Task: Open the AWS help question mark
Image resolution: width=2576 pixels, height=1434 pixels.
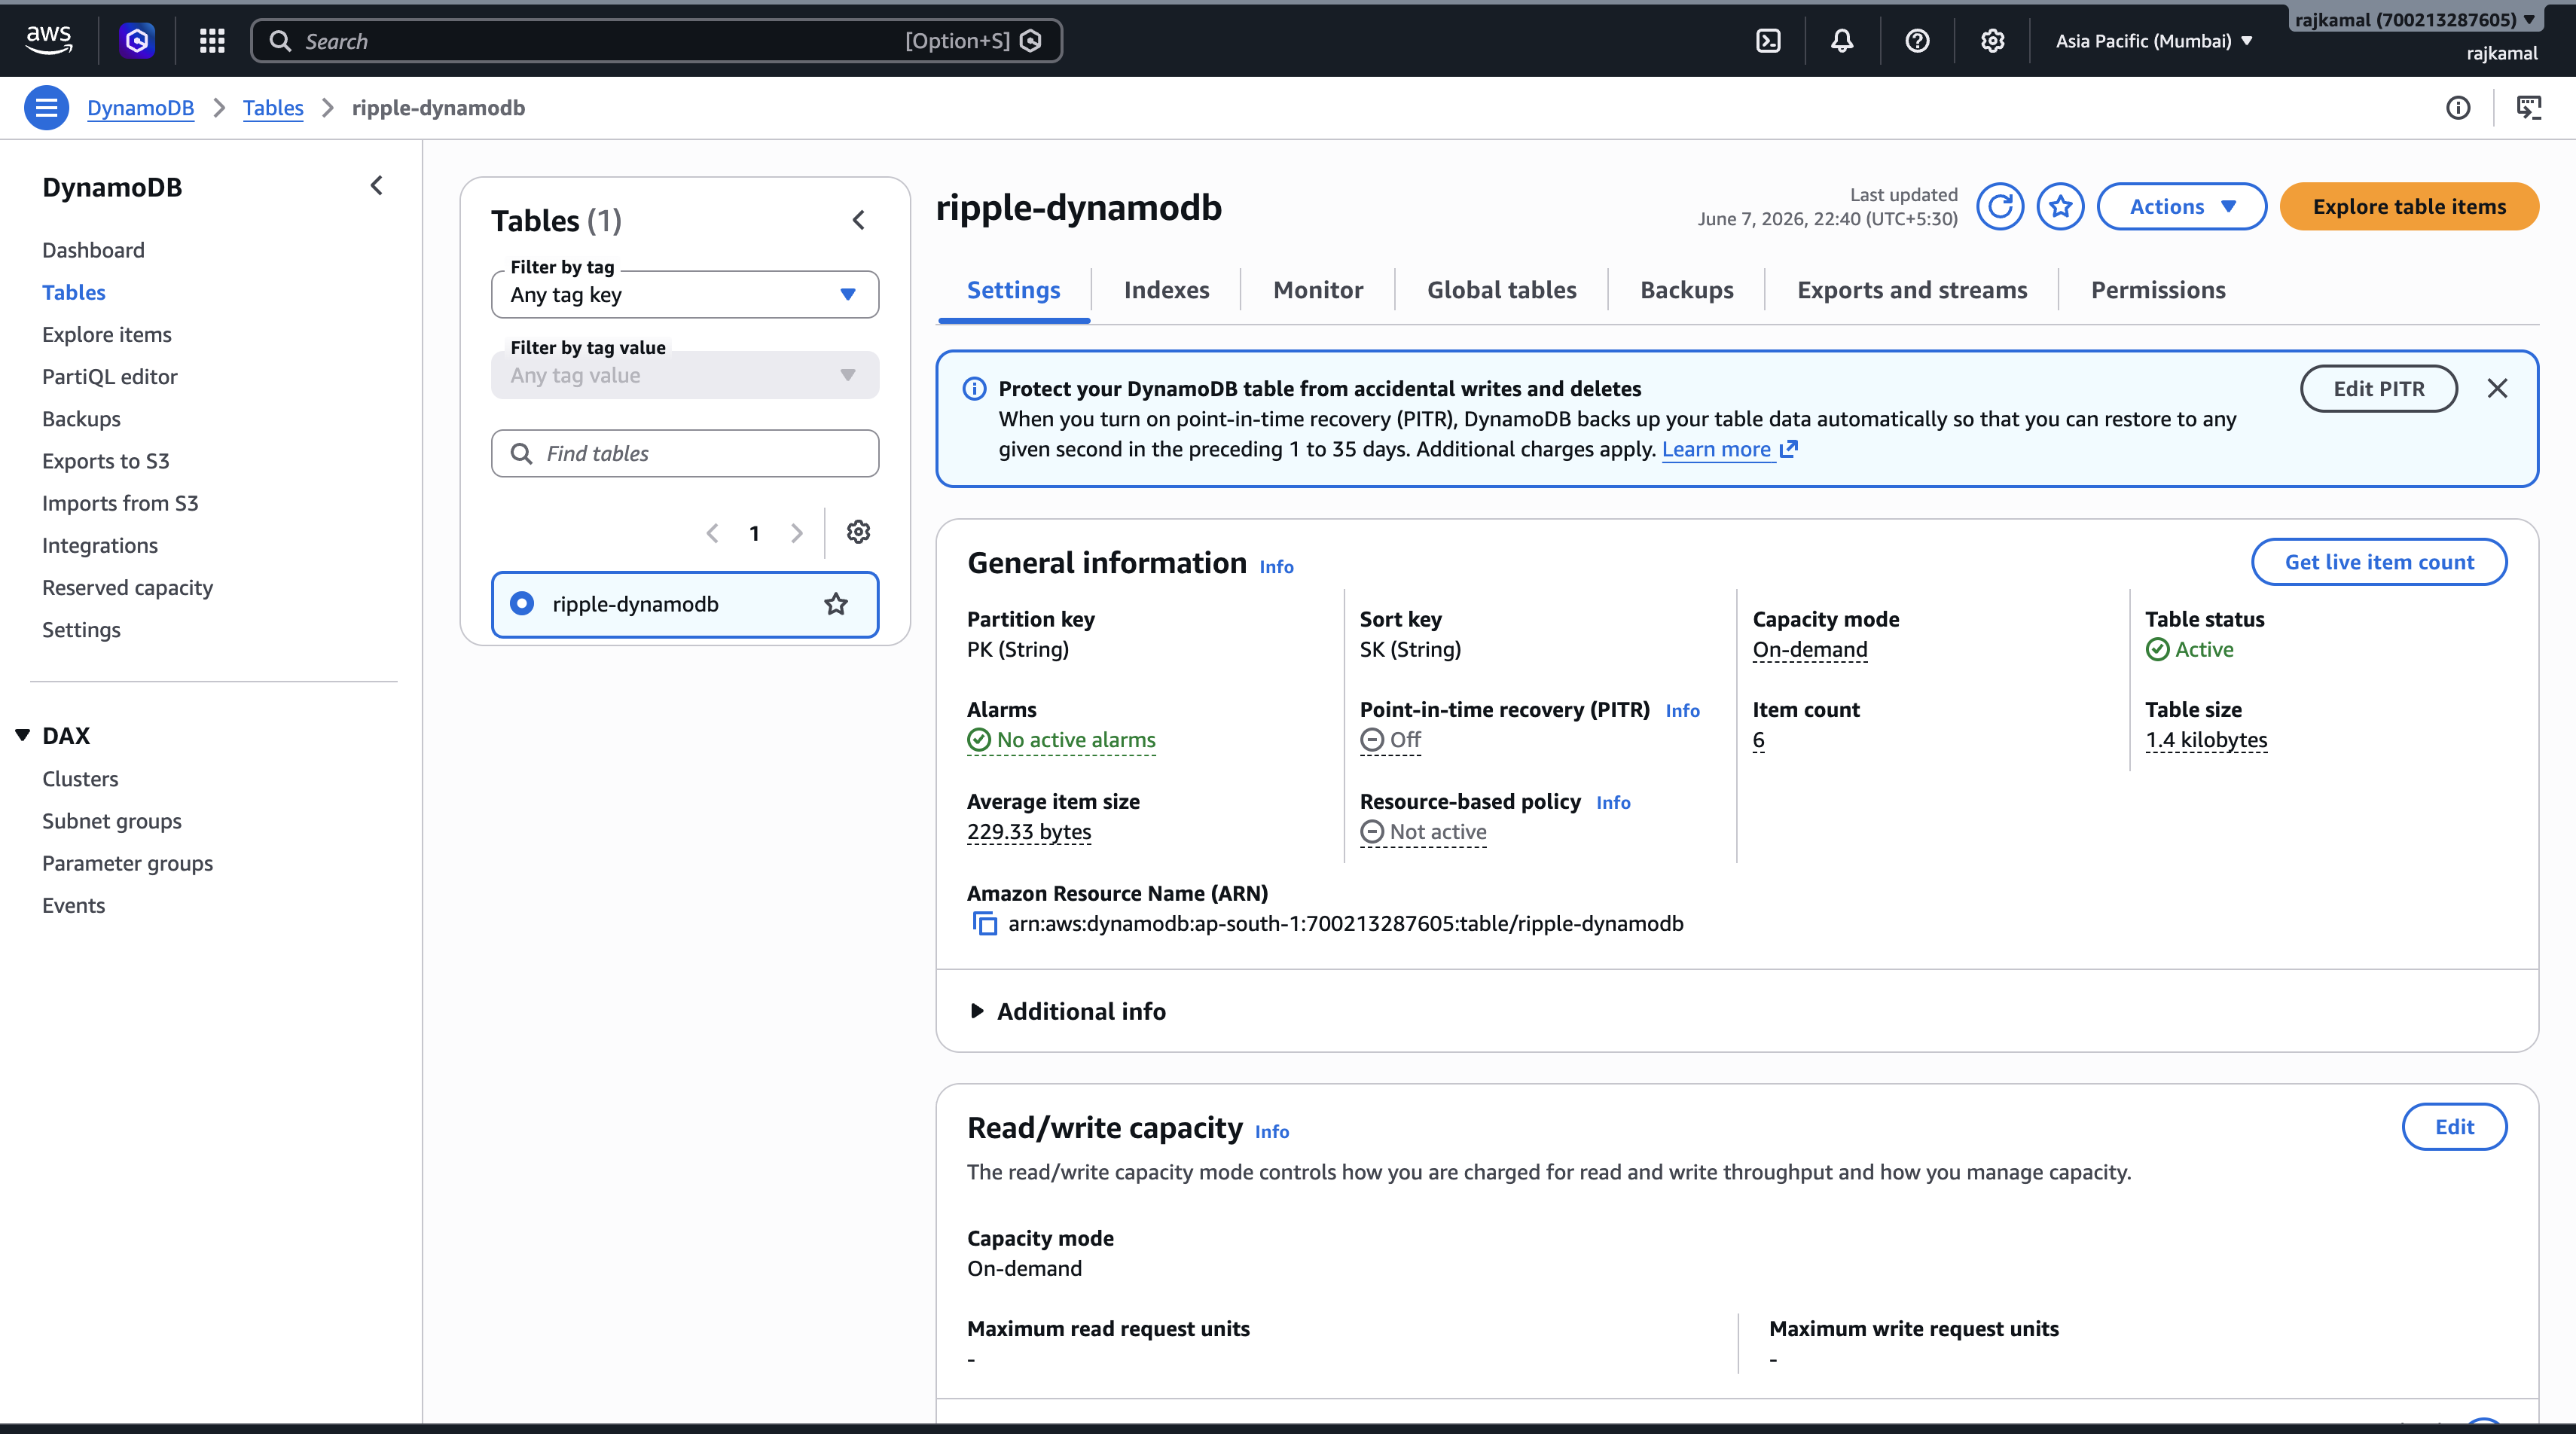Action: (1917, 41)
